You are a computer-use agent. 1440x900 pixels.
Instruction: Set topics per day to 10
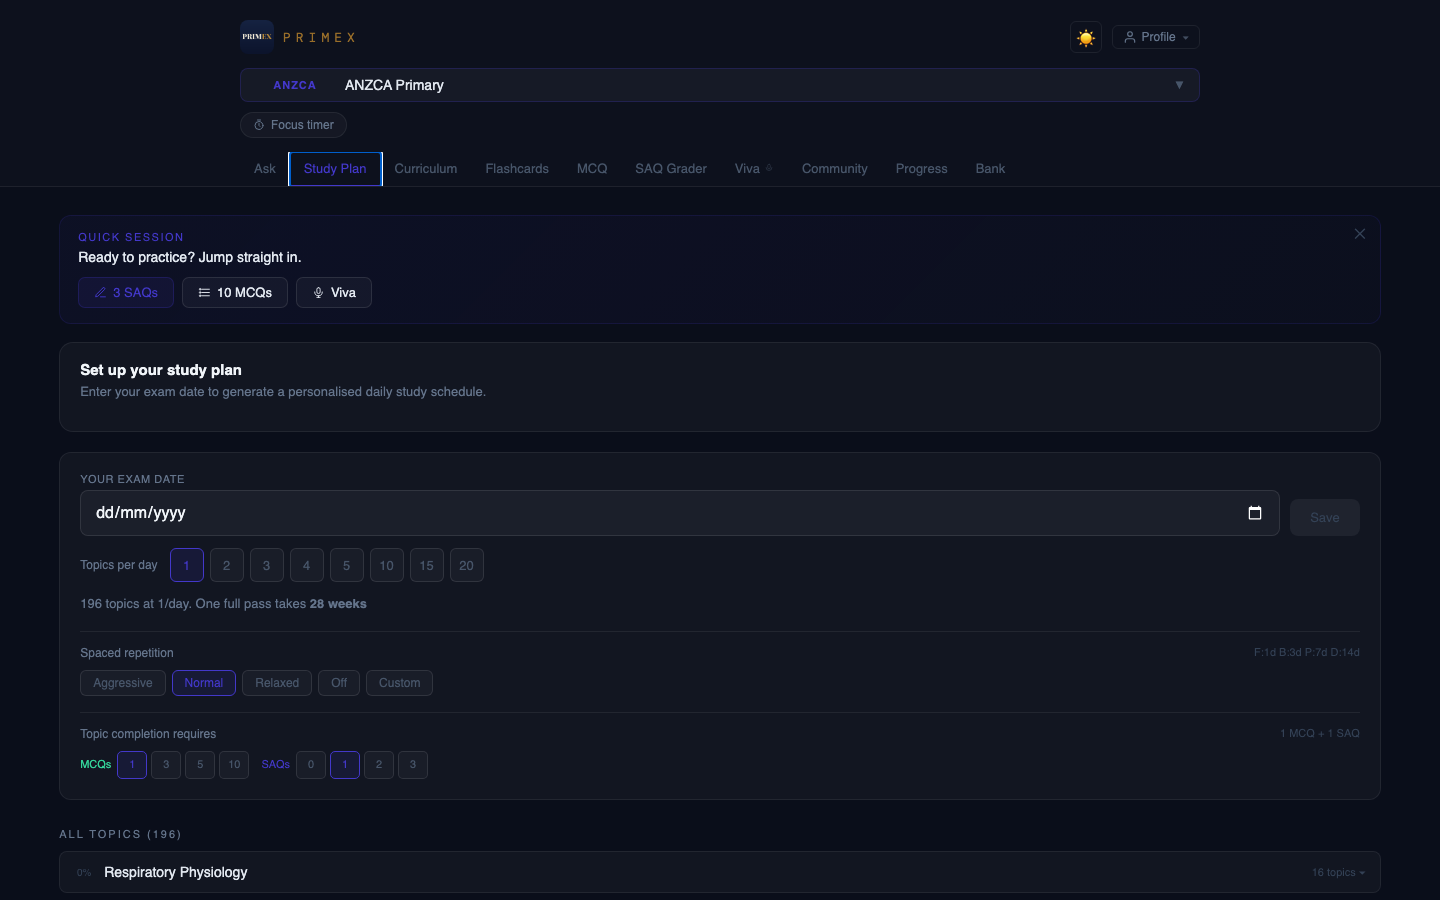(387, 565)
